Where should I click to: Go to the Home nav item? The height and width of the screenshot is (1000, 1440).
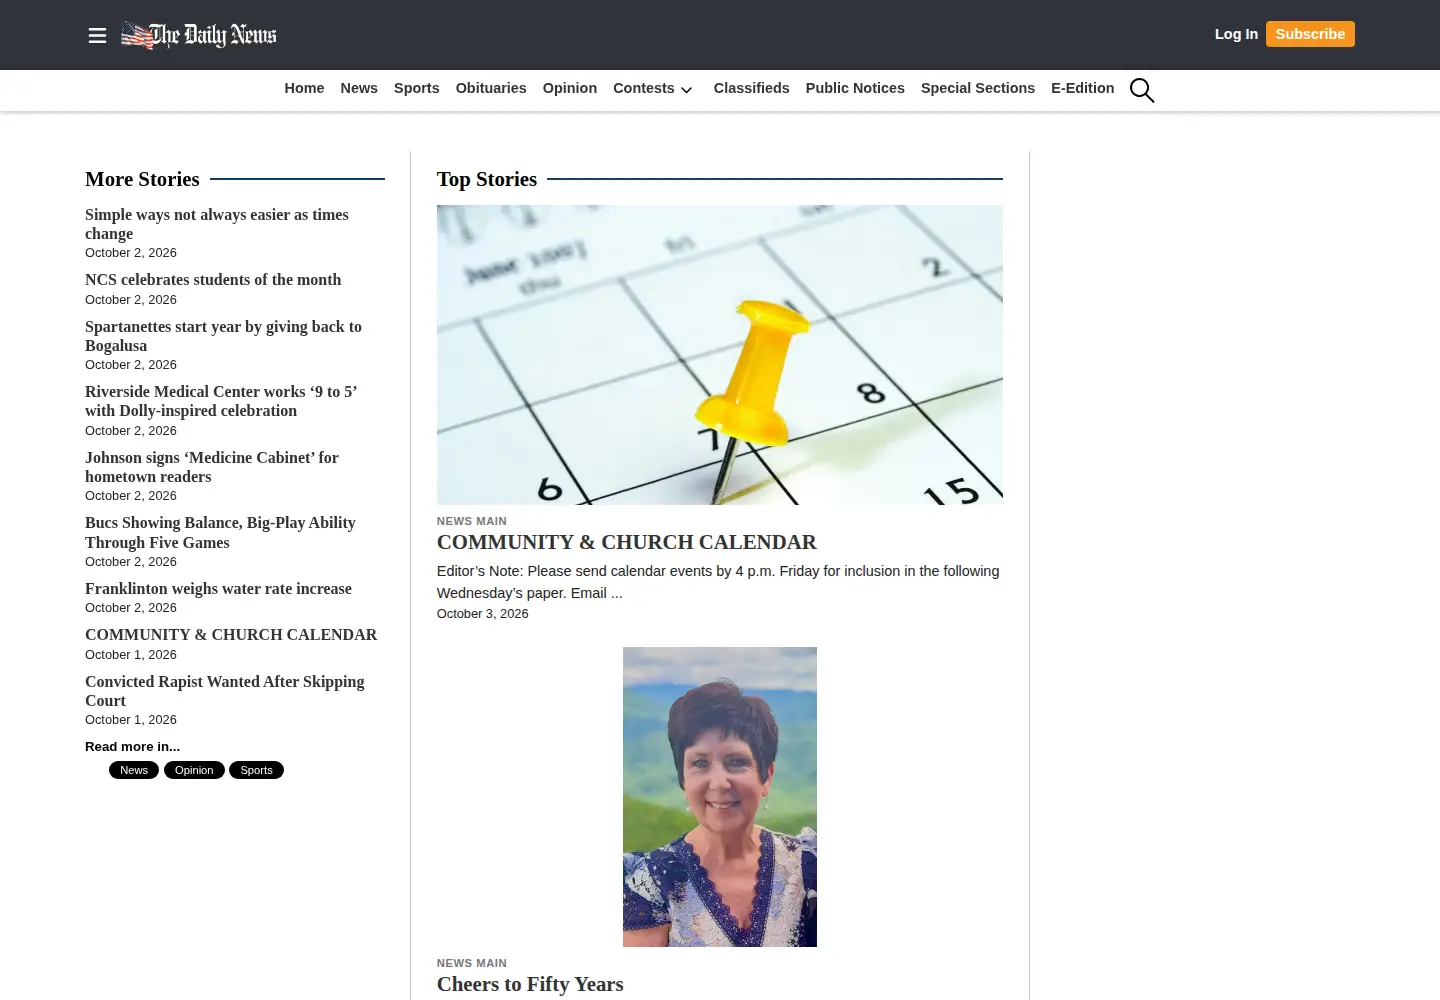click(x=304, y=88)
